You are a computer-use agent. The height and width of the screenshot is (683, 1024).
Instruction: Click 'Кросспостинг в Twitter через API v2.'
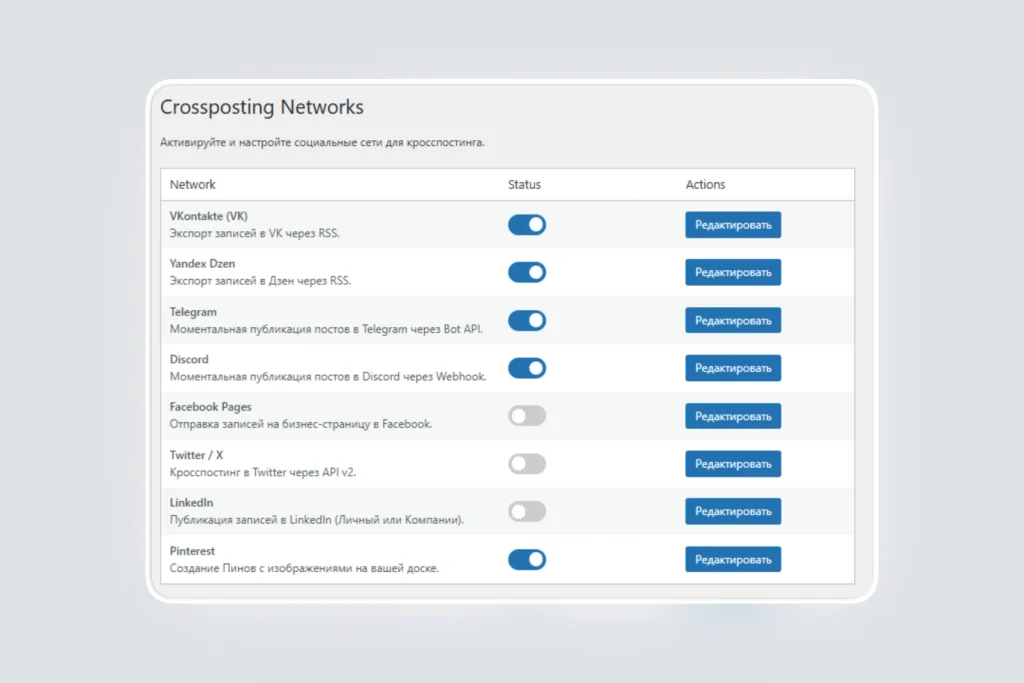[x=263, y=472]
